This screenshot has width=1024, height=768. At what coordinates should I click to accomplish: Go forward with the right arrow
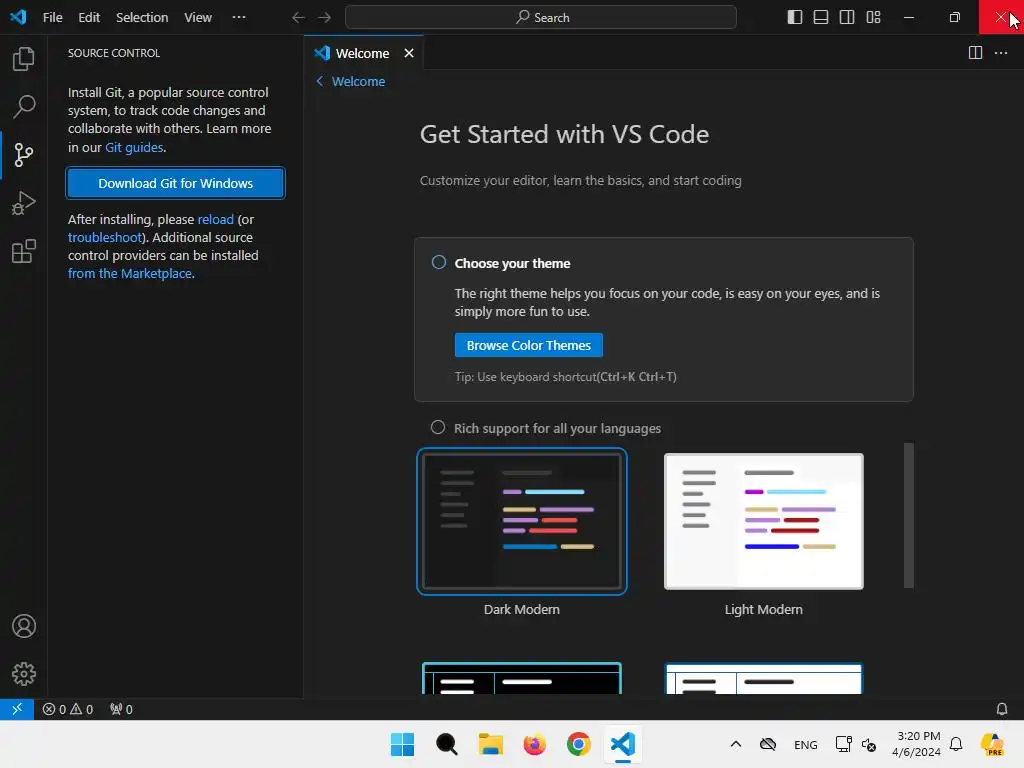[325, 18]
